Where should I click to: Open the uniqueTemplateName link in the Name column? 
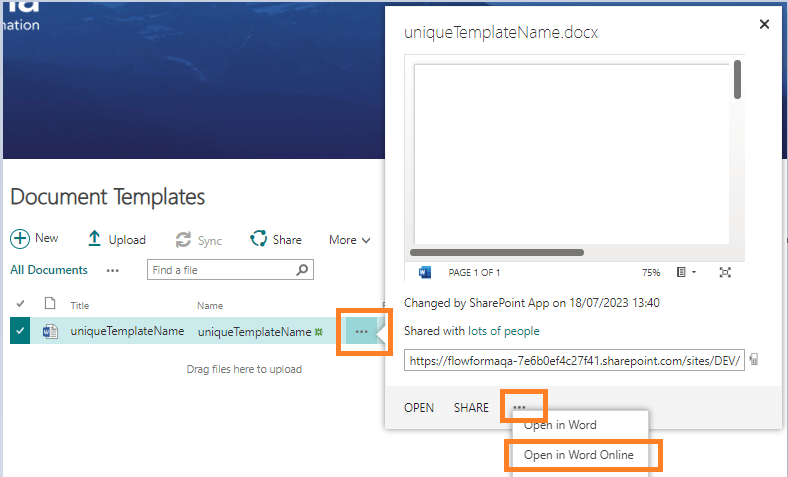coord(254,332)
